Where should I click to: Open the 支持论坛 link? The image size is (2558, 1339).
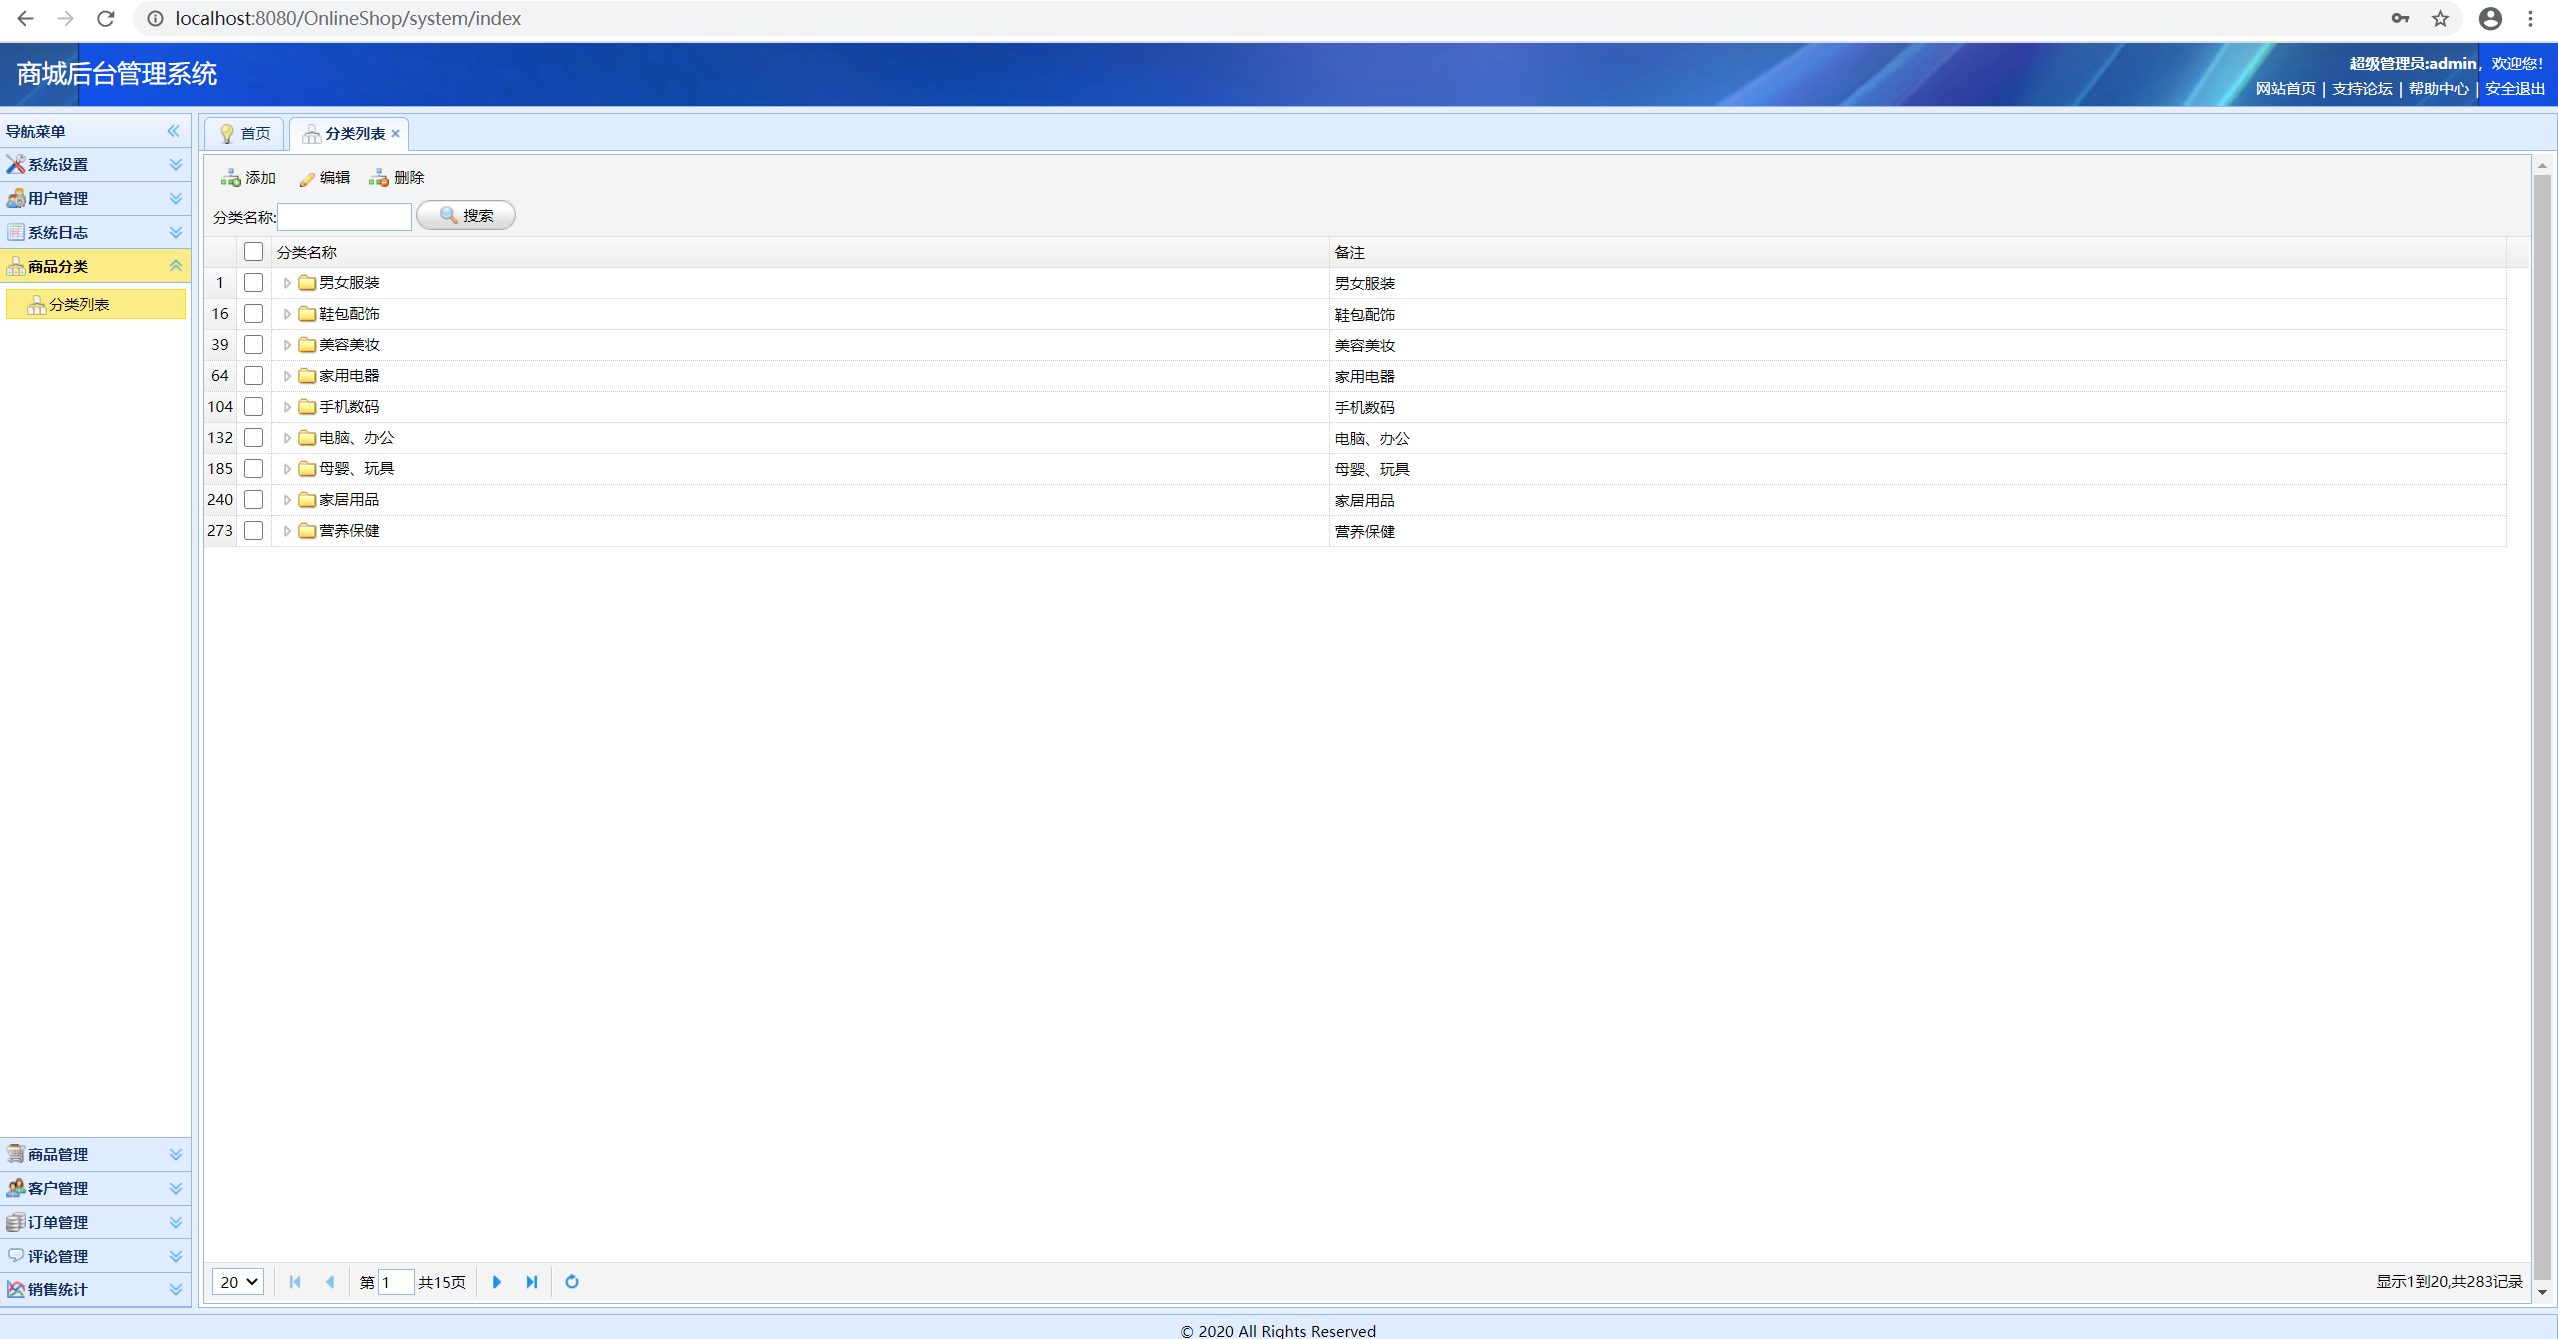tap(2363, 89)
